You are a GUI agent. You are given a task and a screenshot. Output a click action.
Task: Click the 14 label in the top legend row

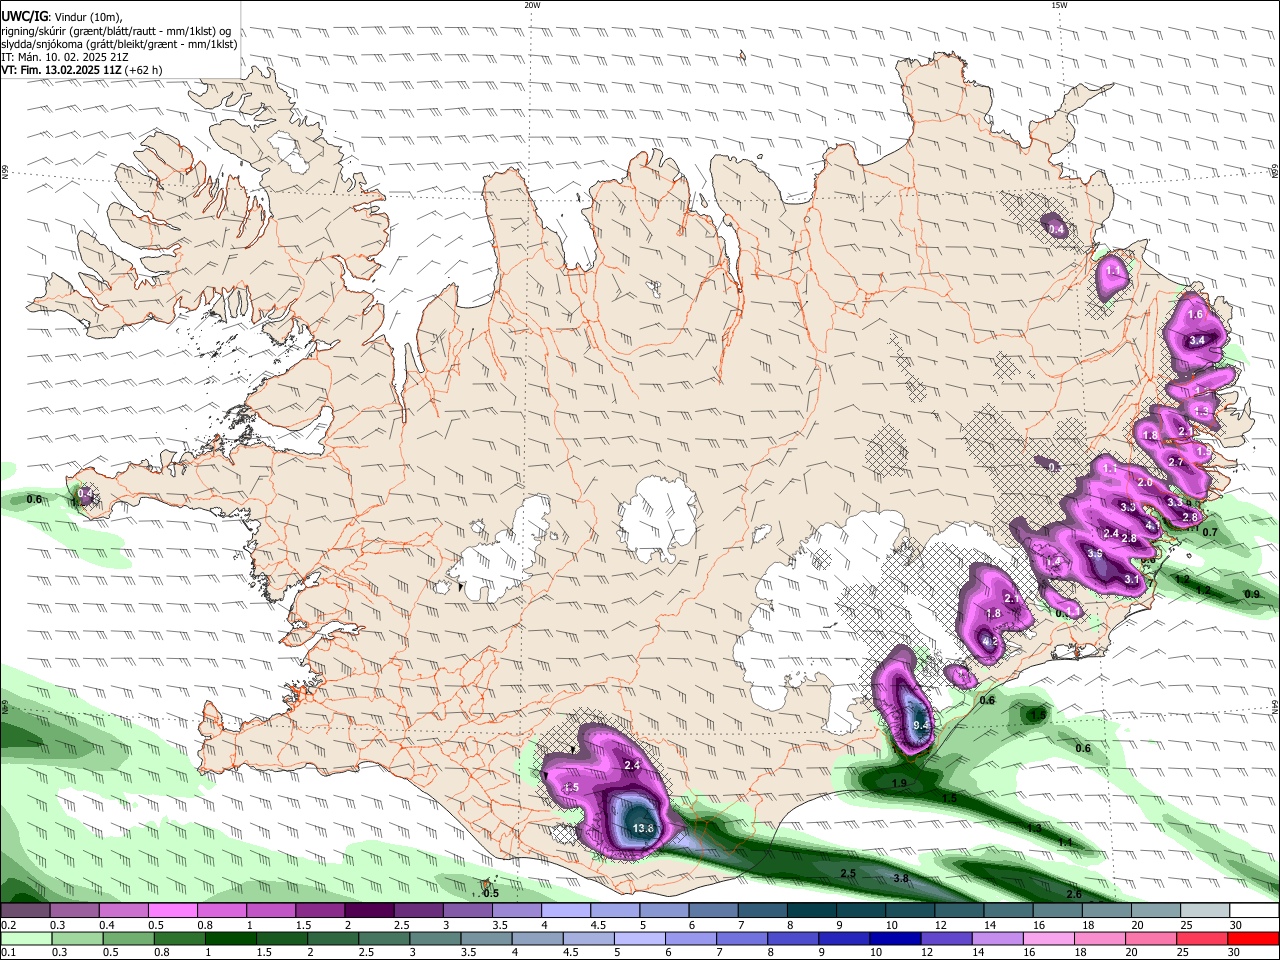(x=988, y=925)
